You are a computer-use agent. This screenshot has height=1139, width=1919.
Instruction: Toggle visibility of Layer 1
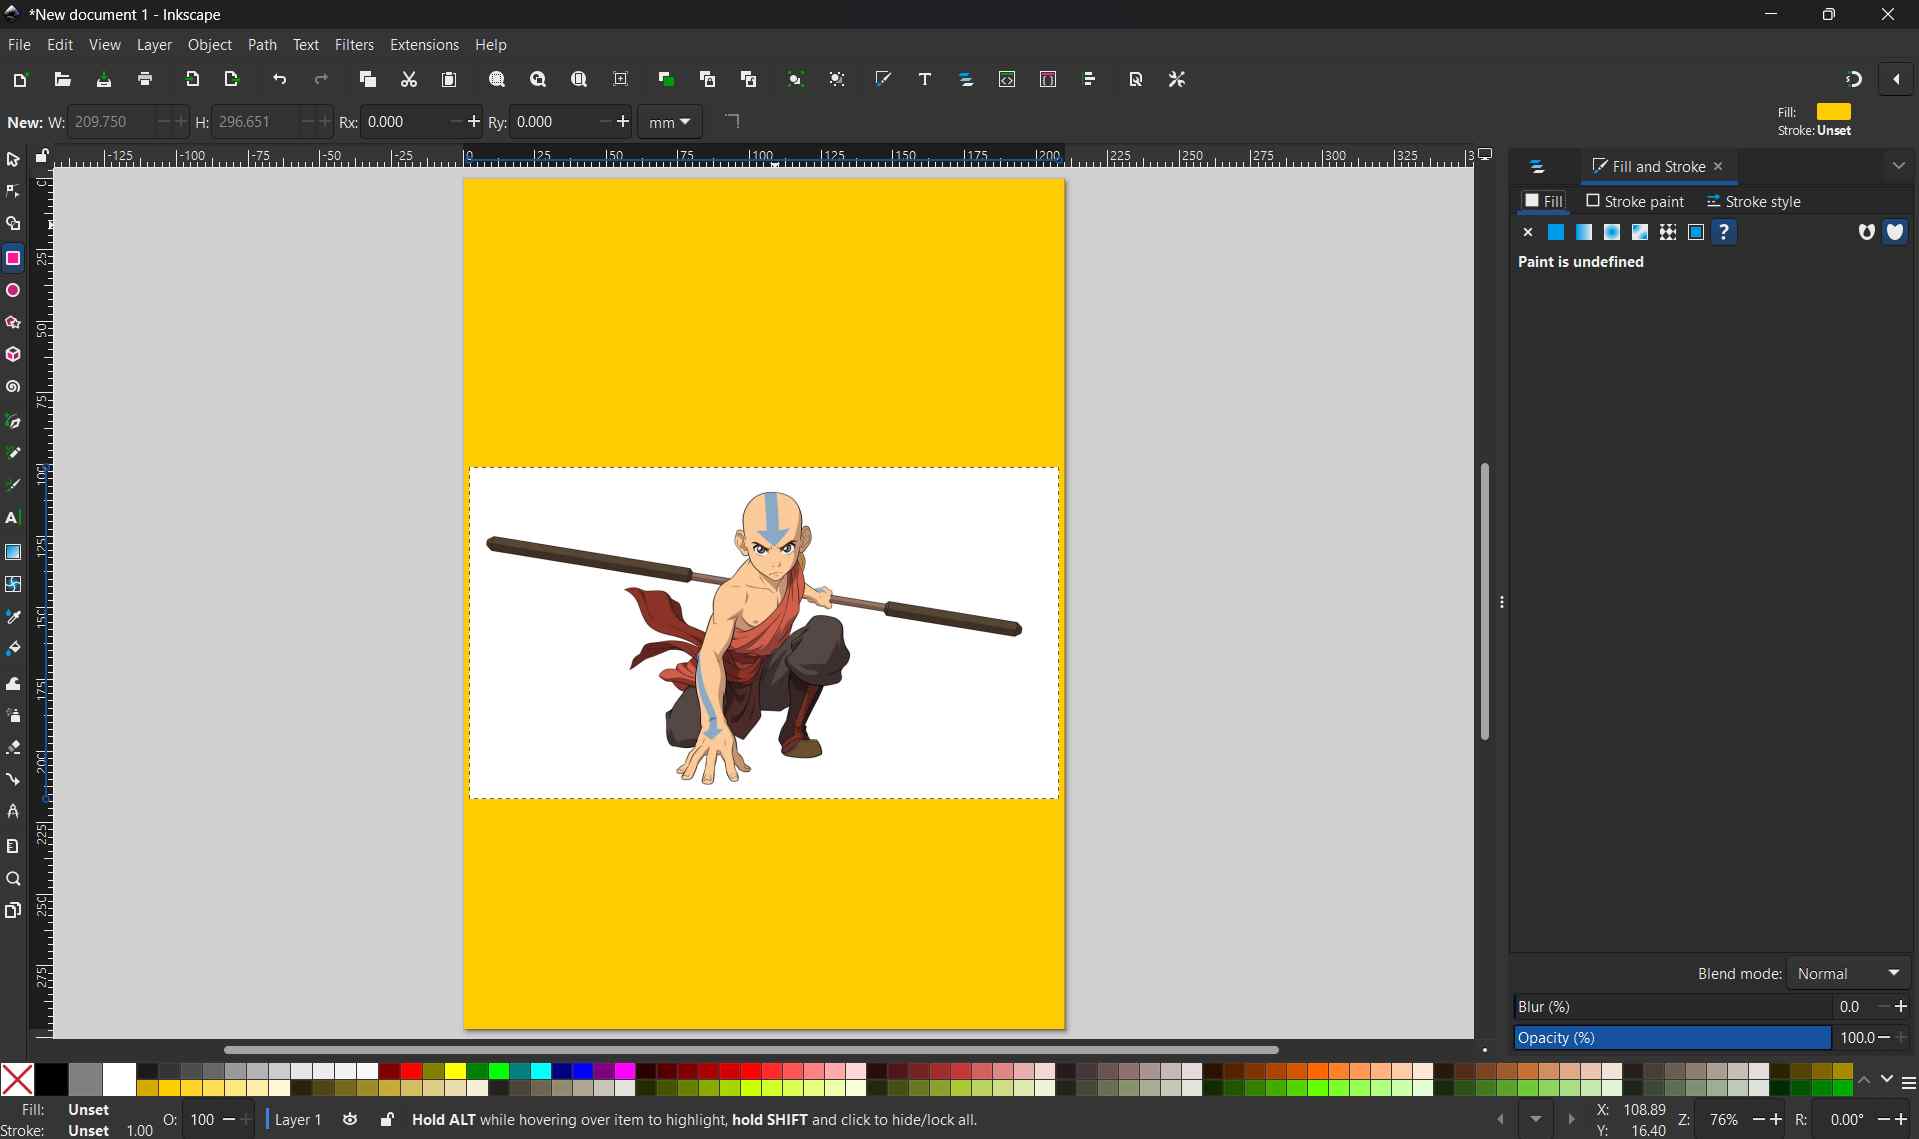pos(349,1120)
